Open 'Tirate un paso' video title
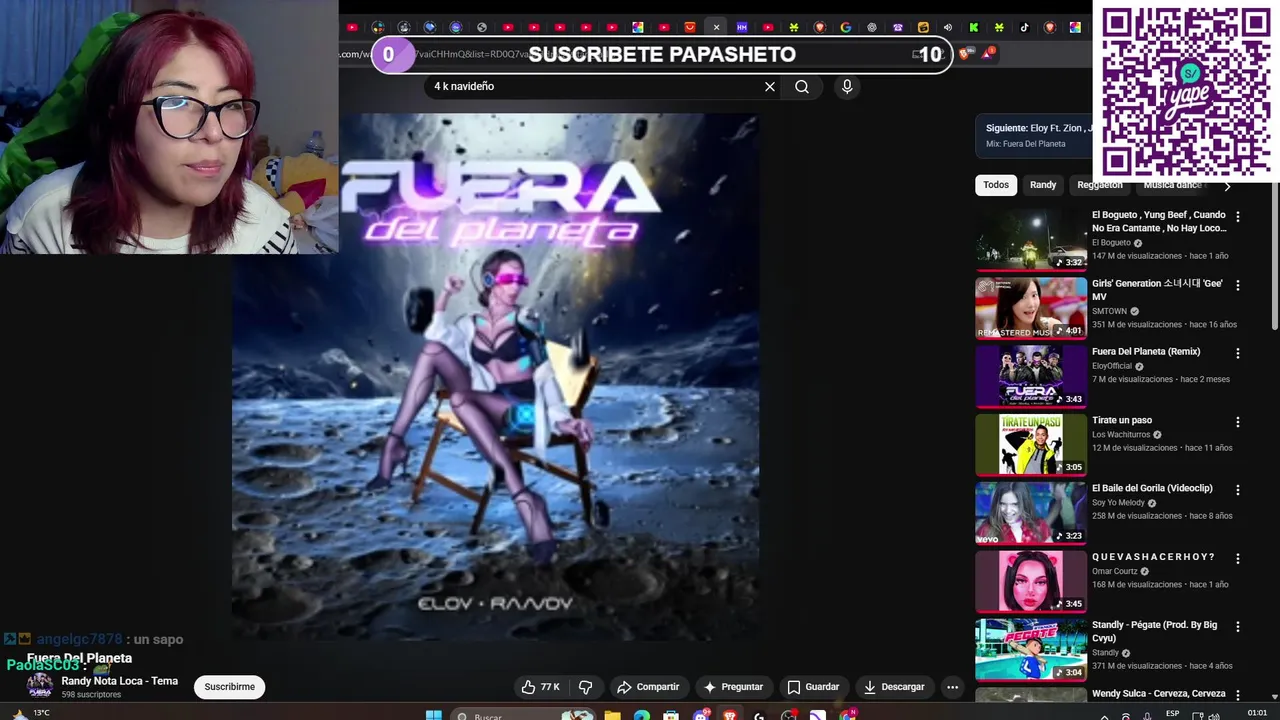1280x720 pixels. [1122, 421]
